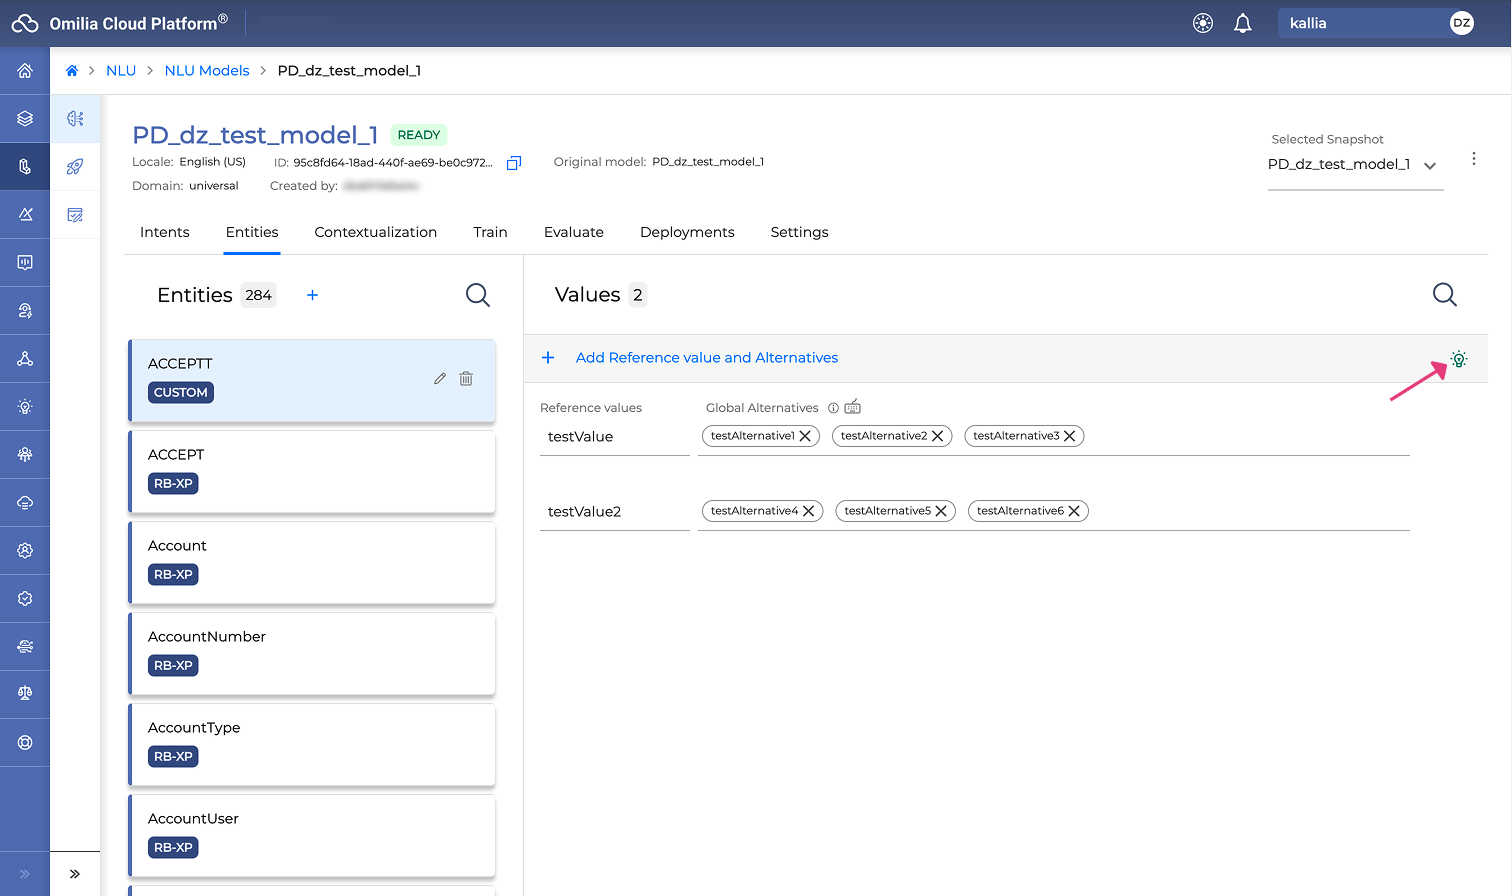Click the plus icon to add entity

[312, 295]
